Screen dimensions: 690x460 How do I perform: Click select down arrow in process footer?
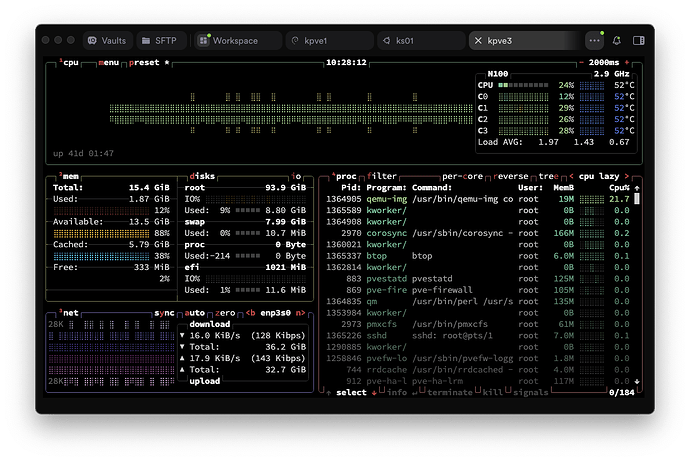[x=374, y=393]
